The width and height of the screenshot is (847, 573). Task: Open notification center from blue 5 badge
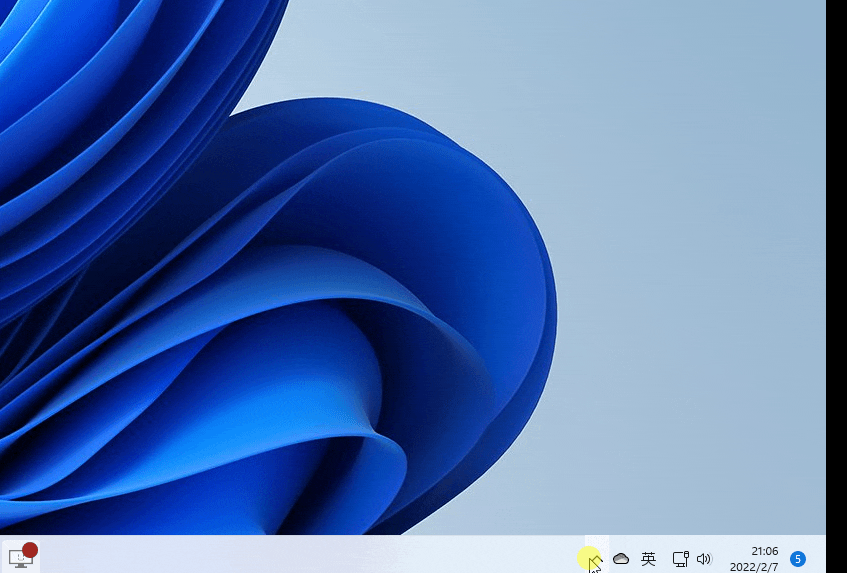click(x=798, y=559)
